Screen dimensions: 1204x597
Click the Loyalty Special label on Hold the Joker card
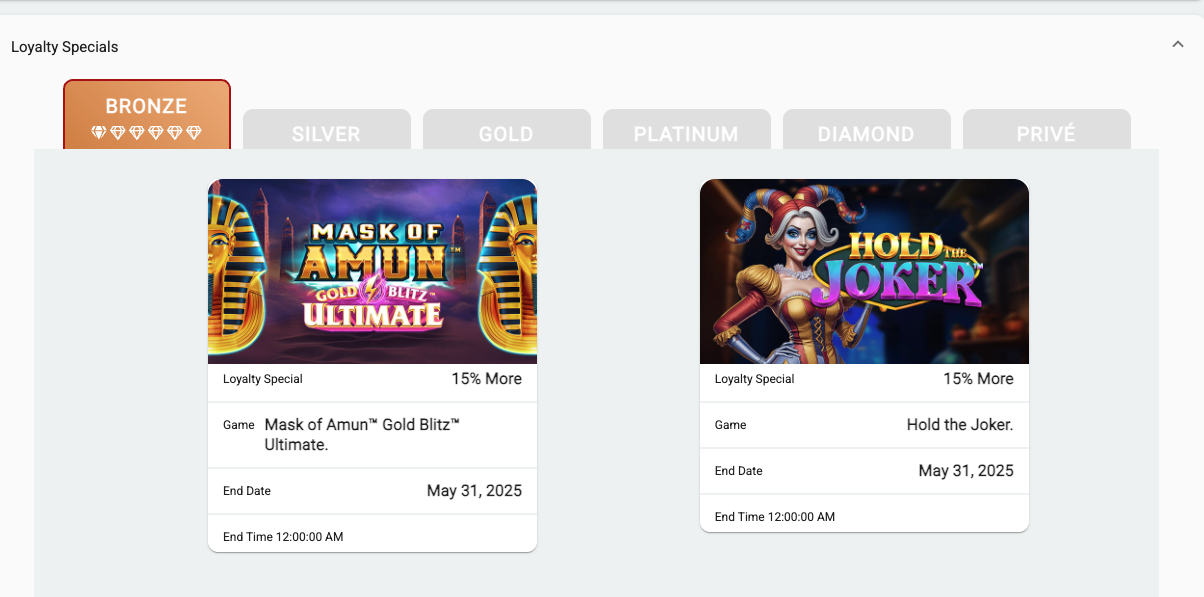[x=755, y=379]
